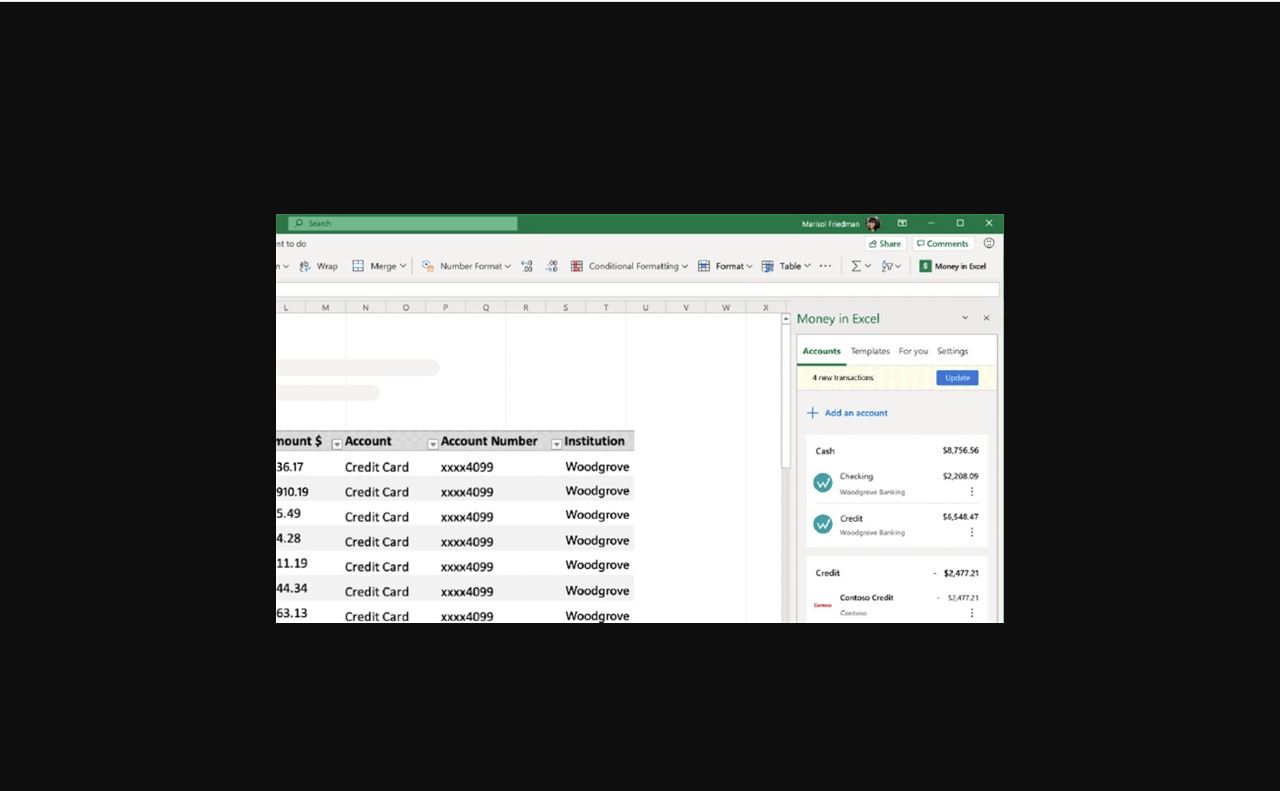
Task: Switch to the Settings tab
Action: tap(952, 351)
